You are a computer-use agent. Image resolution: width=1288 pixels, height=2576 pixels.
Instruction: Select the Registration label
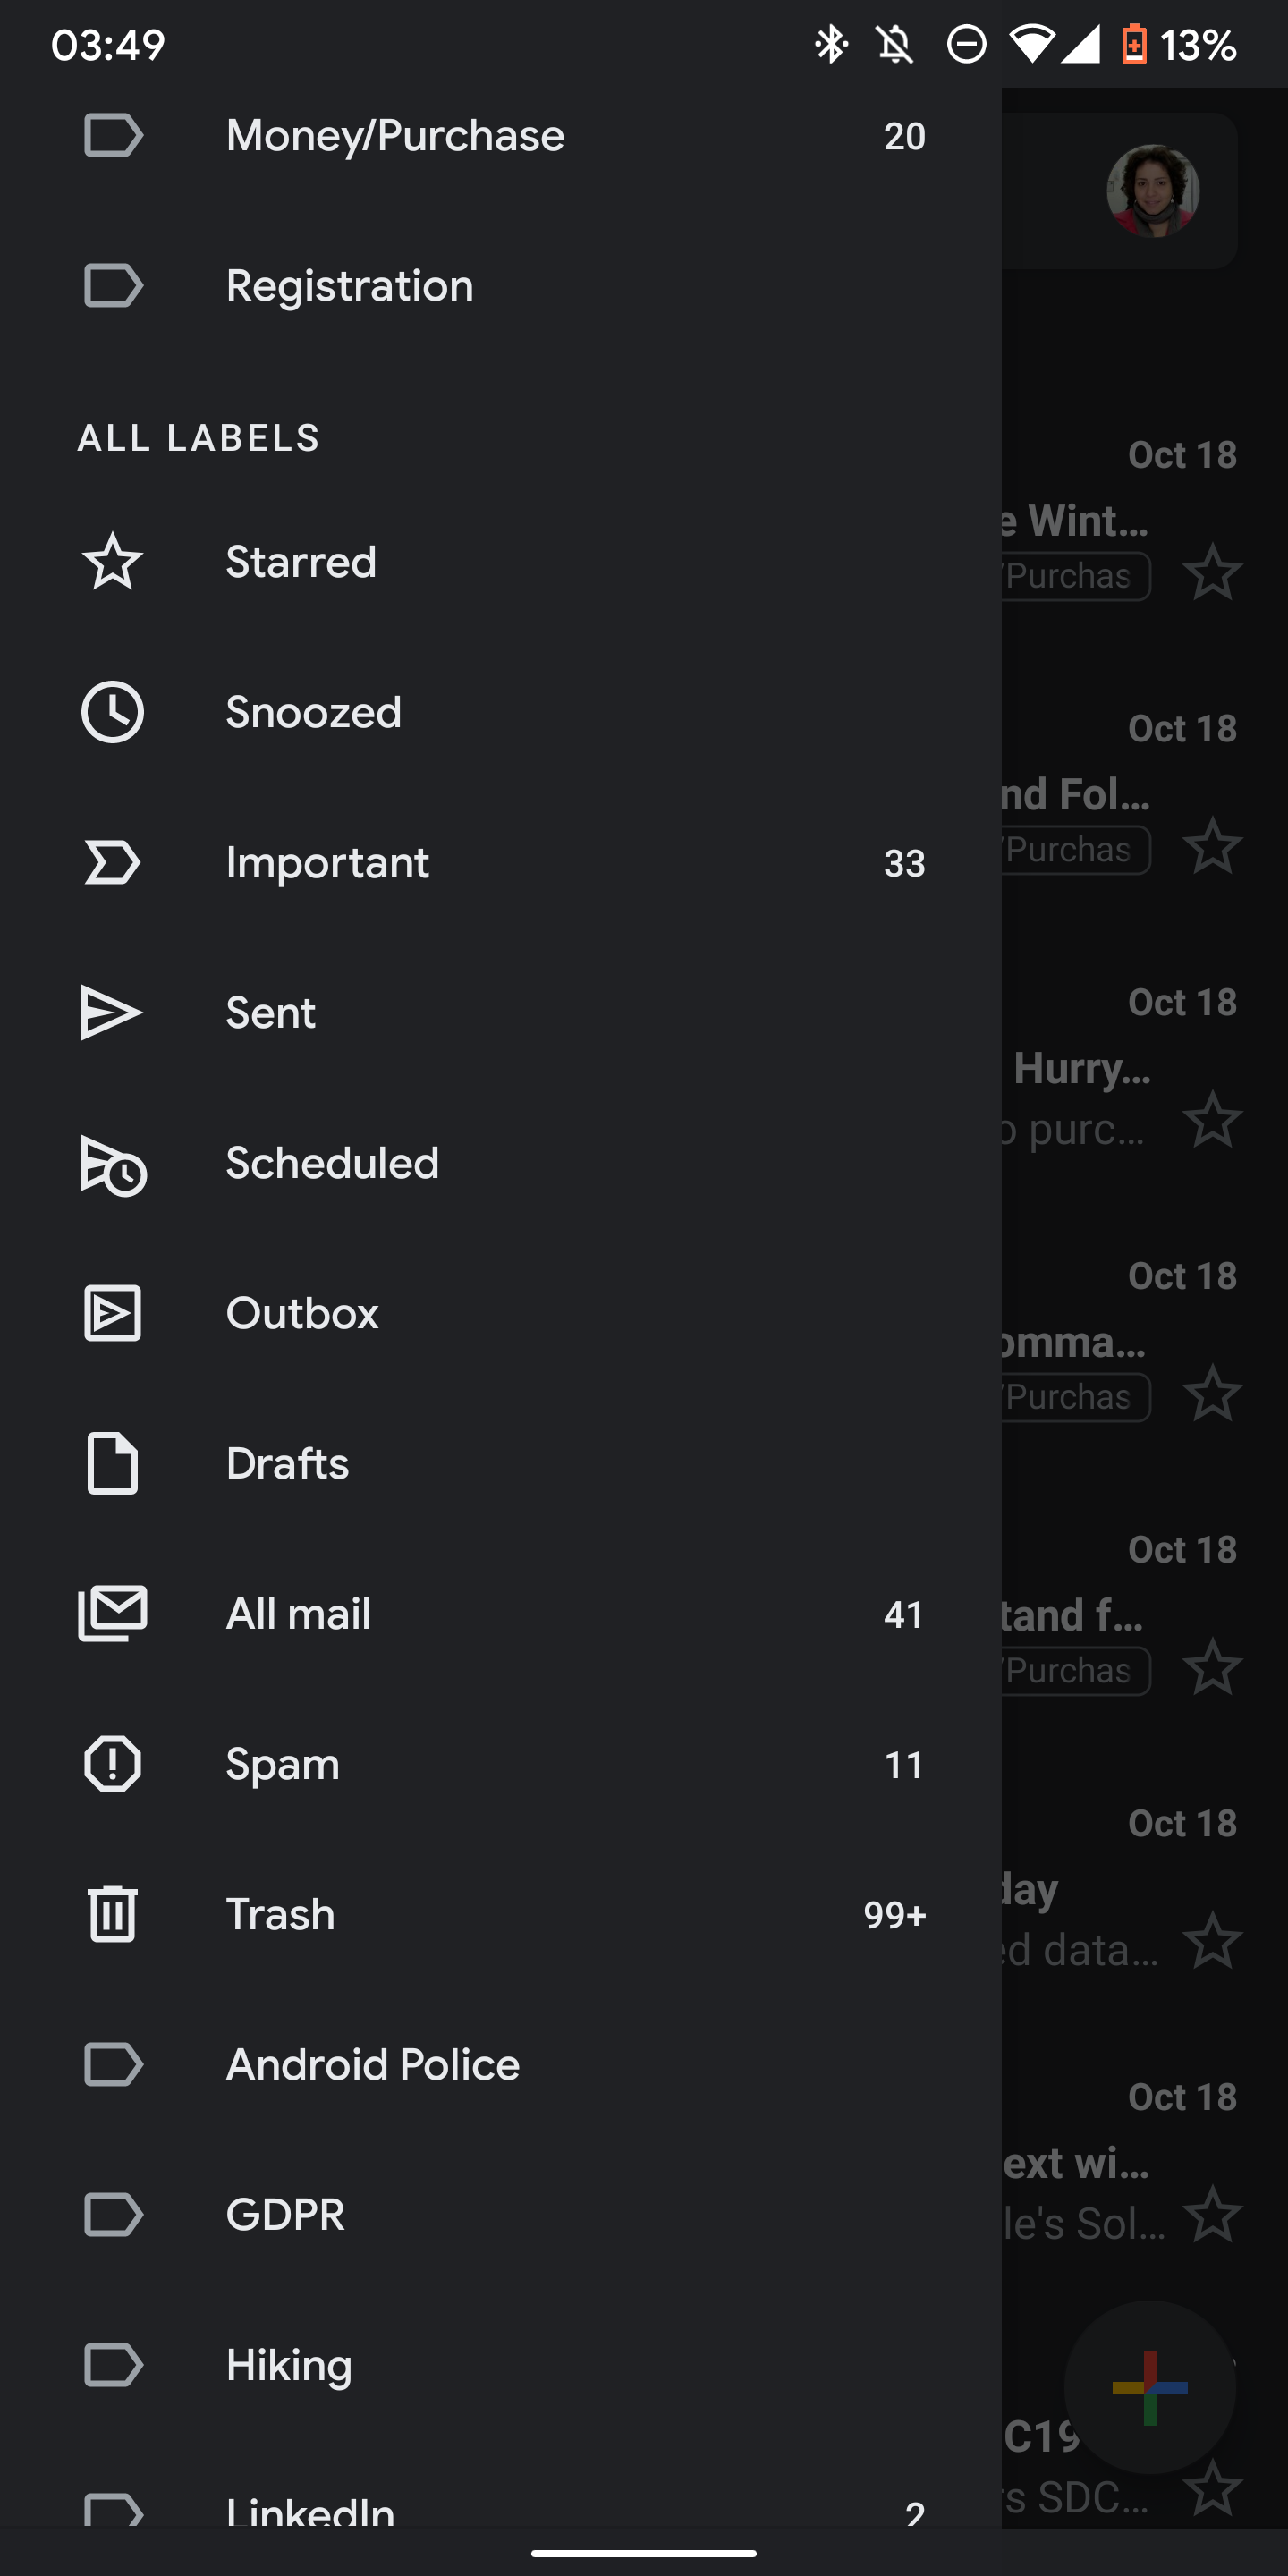(349, 286)
